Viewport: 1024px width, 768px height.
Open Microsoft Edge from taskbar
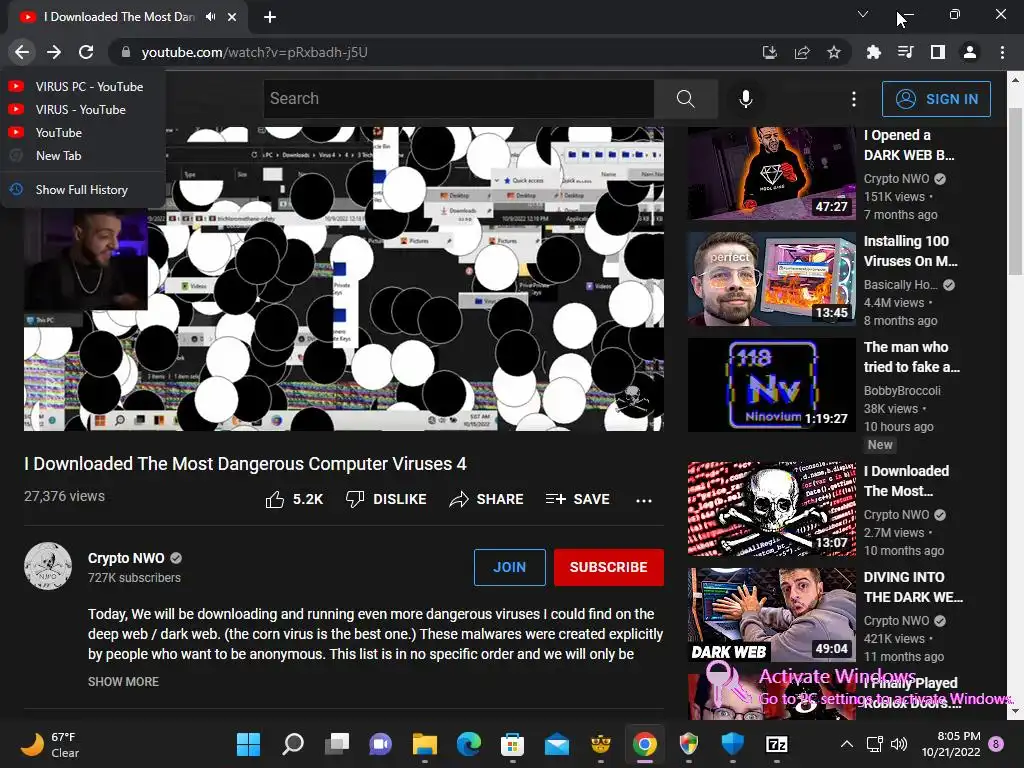coord(469,744)
